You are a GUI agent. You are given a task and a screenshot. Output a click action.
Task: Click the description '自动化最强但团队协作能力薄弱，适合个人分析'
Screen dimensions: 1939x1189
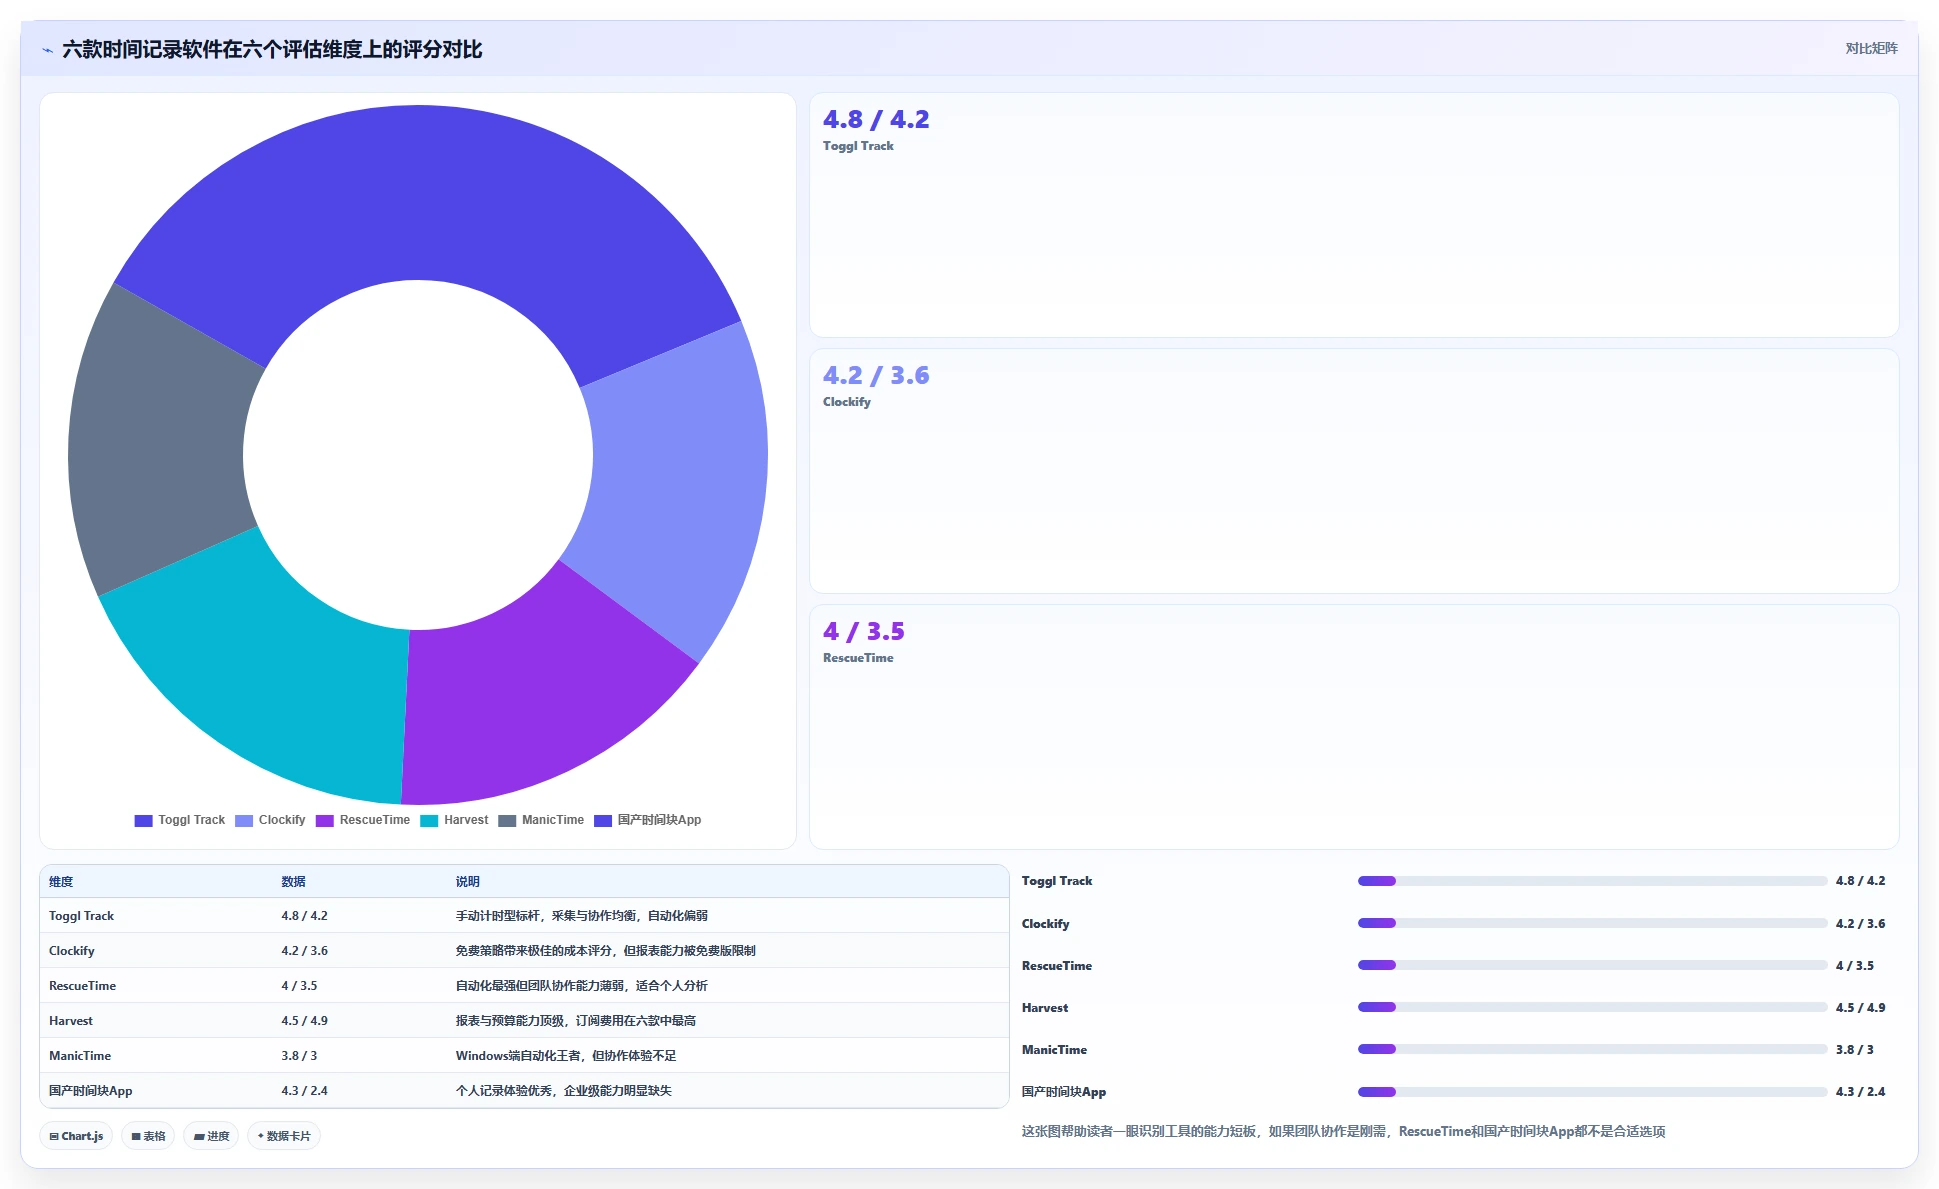click(582, 986)
